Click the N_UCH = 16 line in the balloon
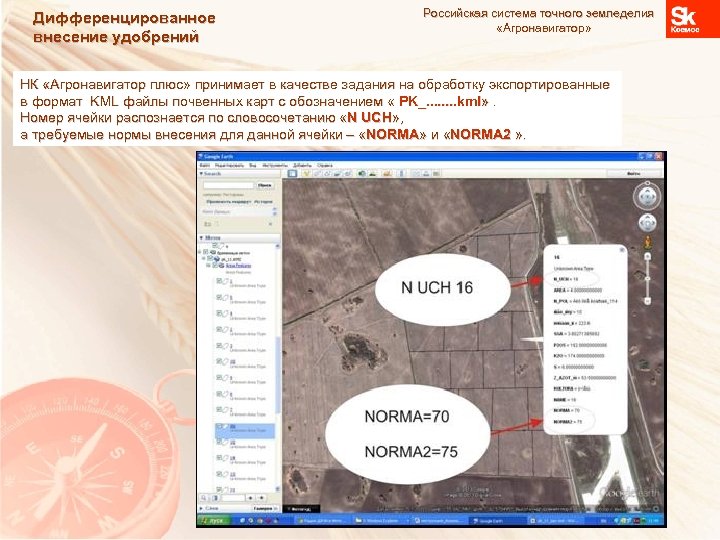Screen dimensions: 720x540 pyautogui.click(x=566, y=279)
